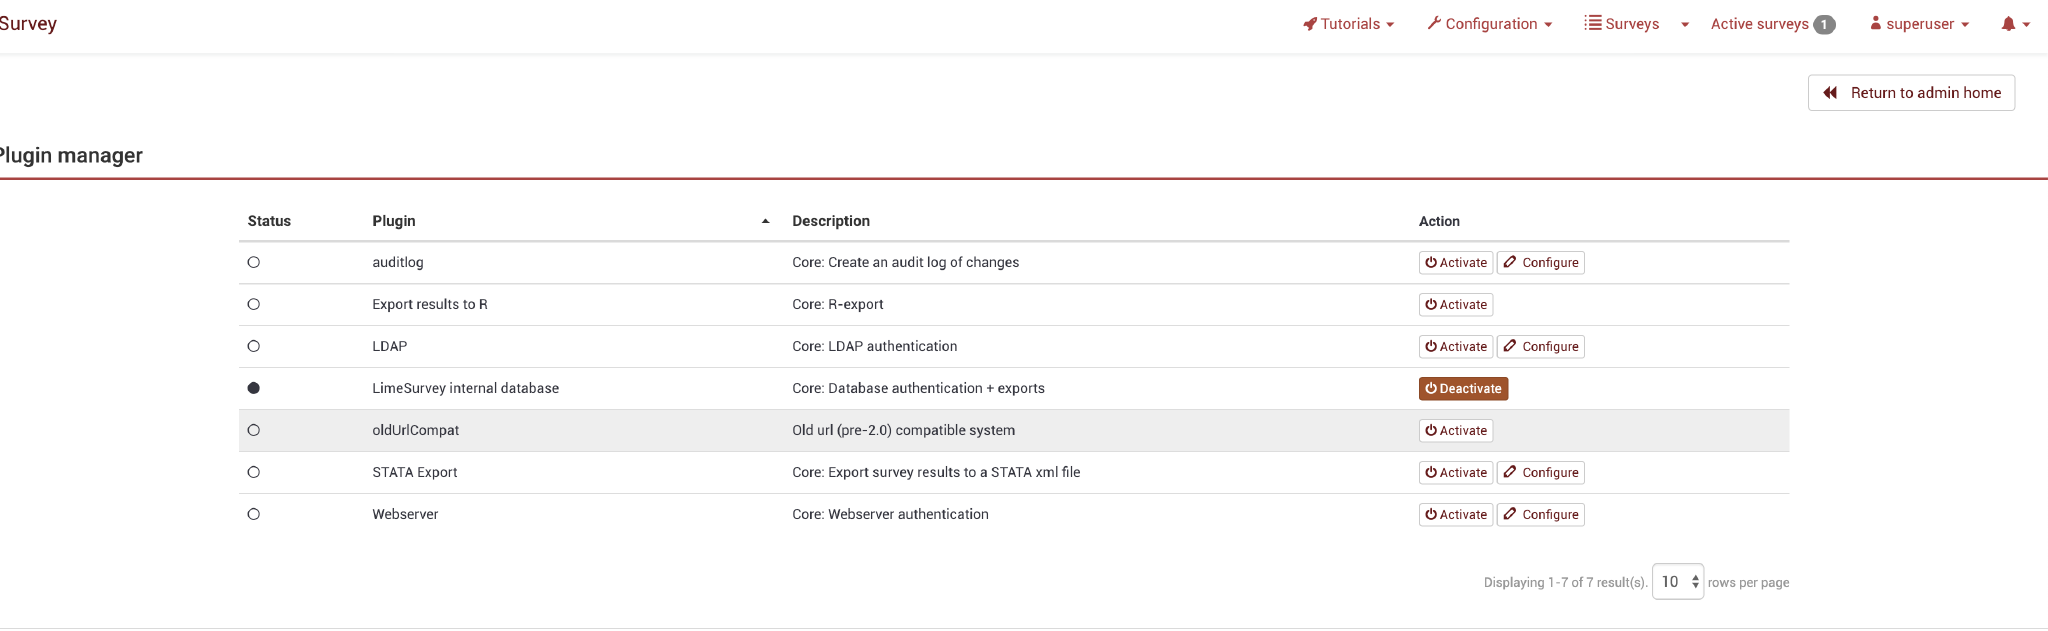Click the 'Core: Webserver authentication' description
Viewport: 2048px width, 631px height.
click(x=890, y=514)
